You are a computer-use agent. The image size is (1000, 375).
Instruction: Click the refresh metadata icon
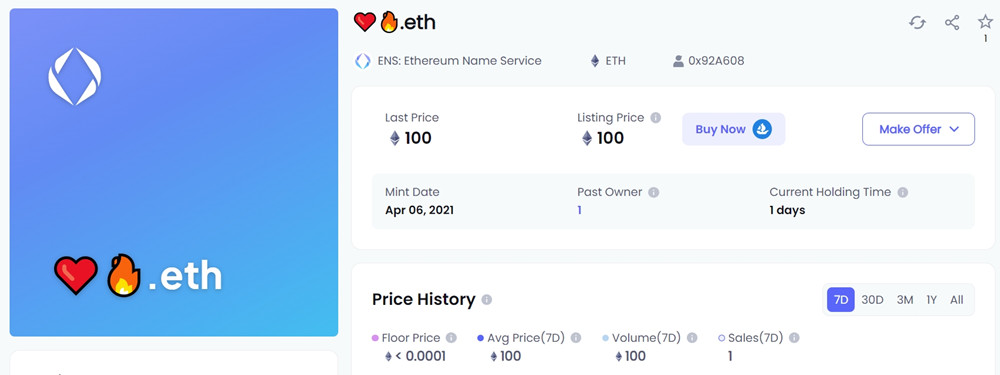coord(917,23)
